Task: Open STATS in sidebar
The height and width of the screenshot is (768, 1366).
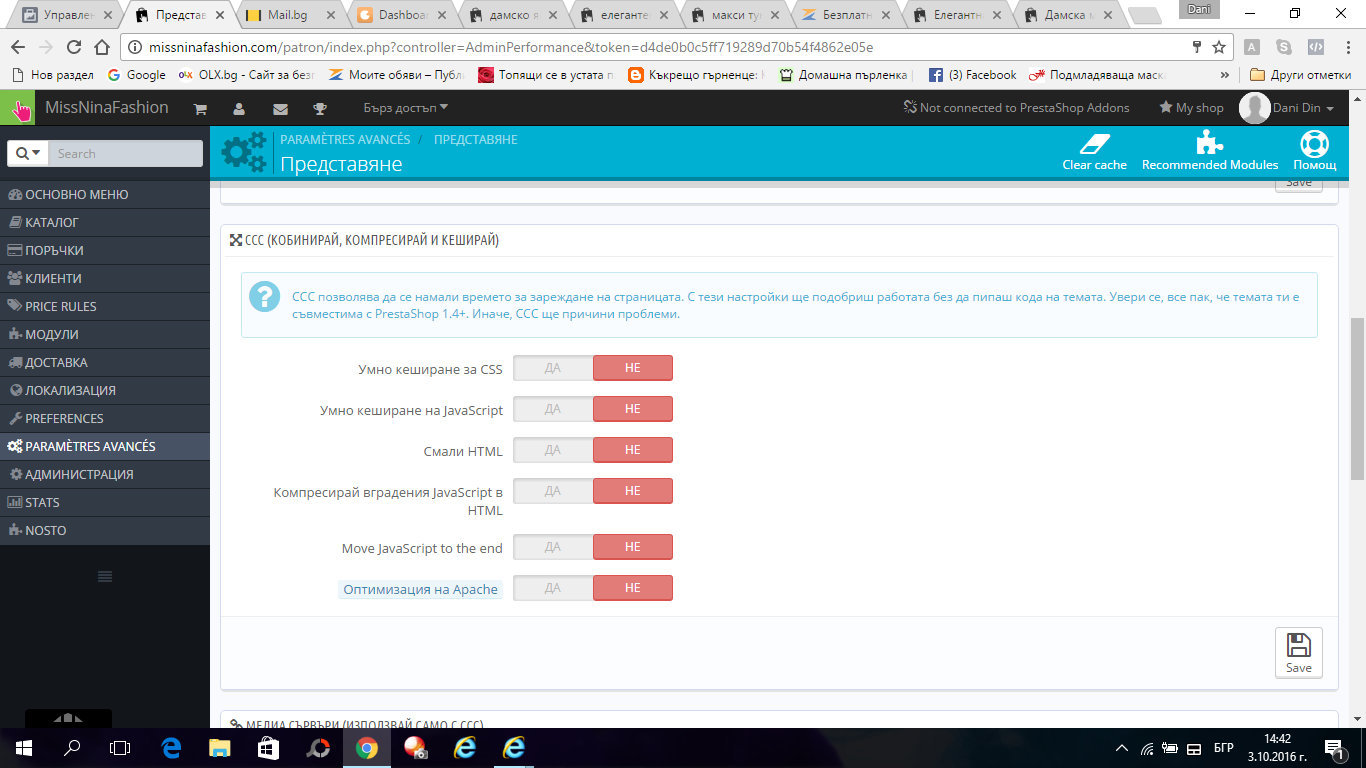Action: click(x=105, y=502)
